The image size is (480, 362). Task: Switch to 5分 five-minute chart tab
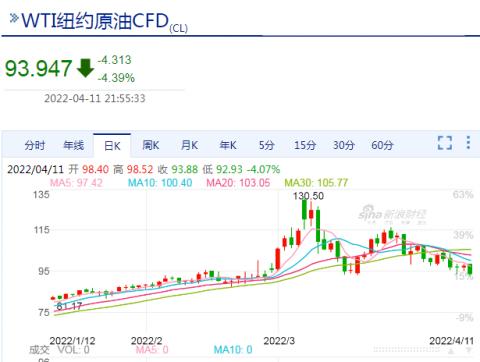tap(267, 145)
